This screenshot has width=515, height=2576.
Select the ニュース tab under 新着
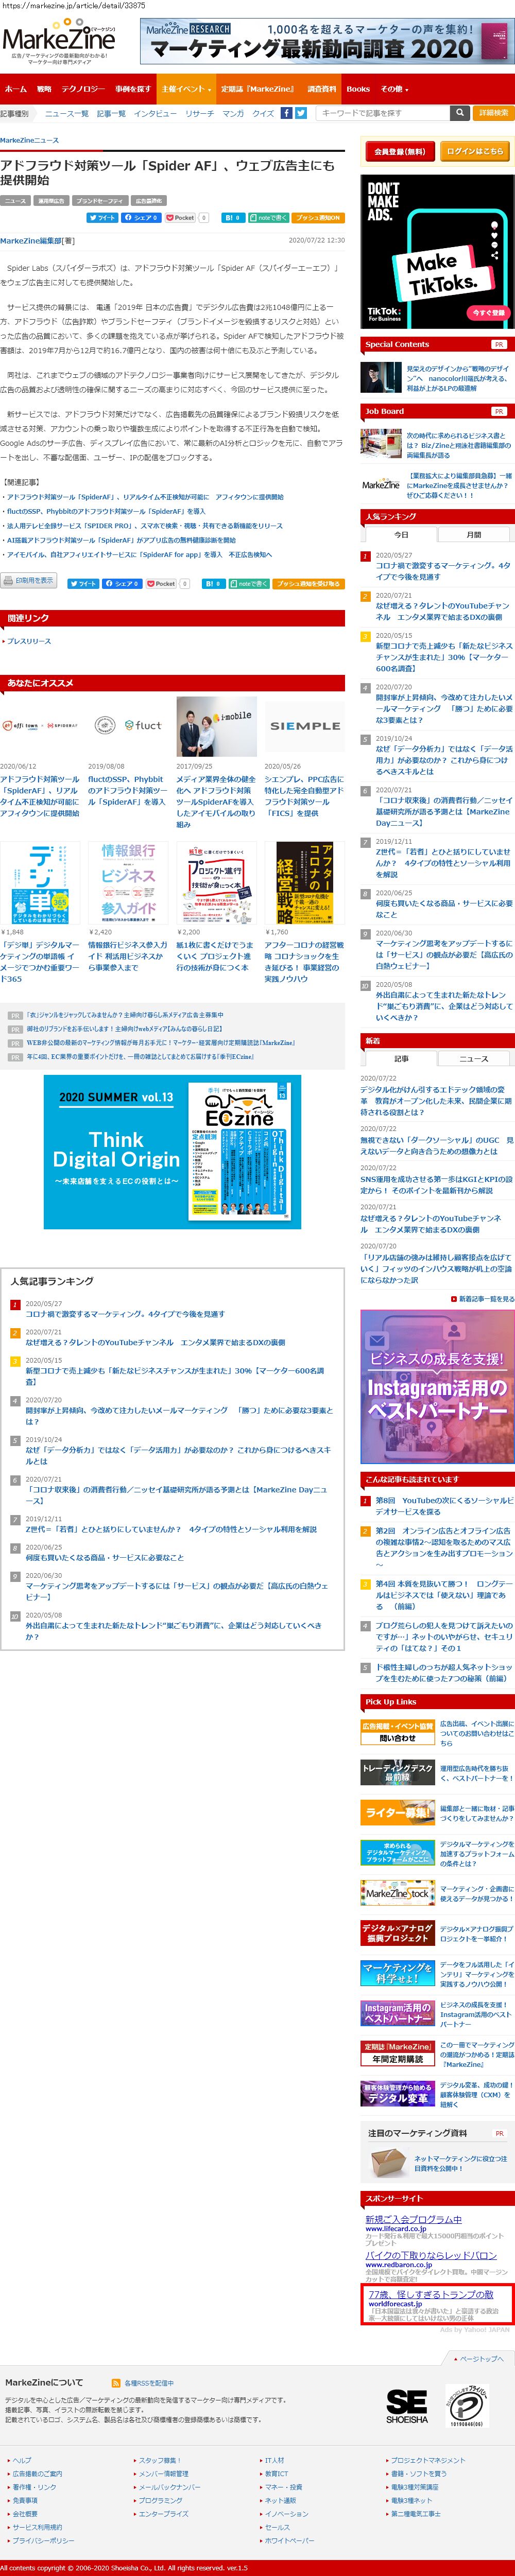473,1058
